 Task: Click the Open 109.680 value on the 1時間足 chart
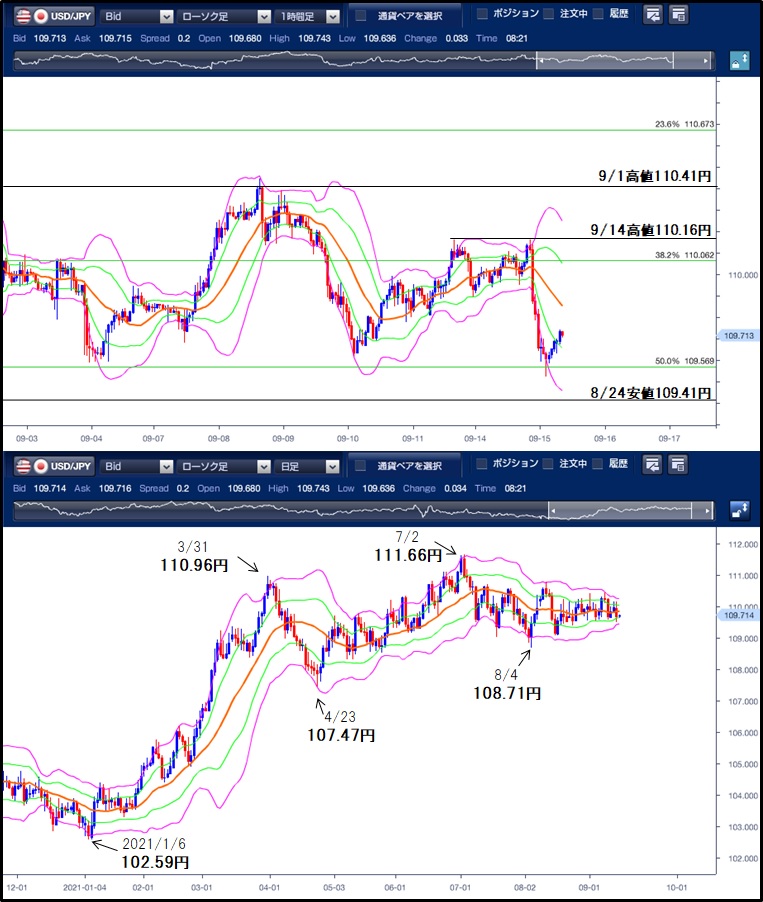245,39
